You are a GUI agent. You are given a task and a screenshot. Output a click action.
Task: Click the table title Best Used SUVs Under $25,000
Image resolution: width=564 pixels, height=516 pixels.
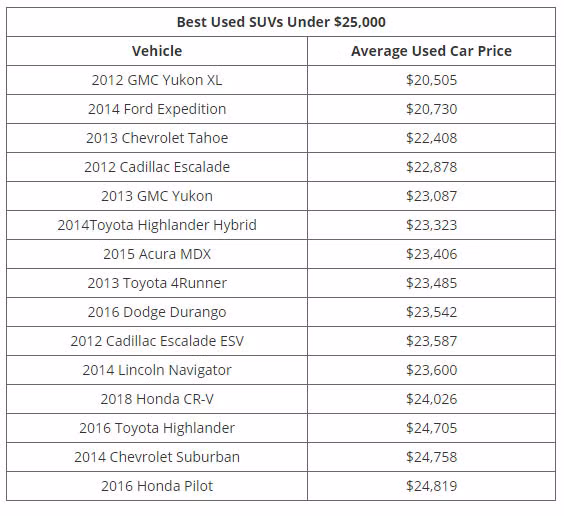point(281,22)
